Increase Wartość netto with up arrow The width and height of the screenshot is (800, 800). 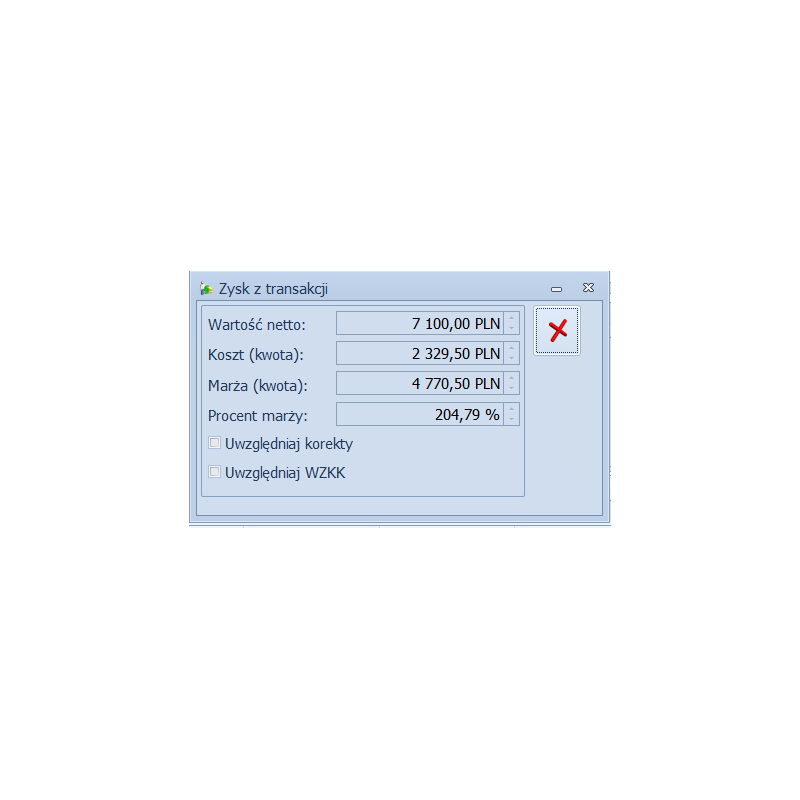(x=512, y=318)
